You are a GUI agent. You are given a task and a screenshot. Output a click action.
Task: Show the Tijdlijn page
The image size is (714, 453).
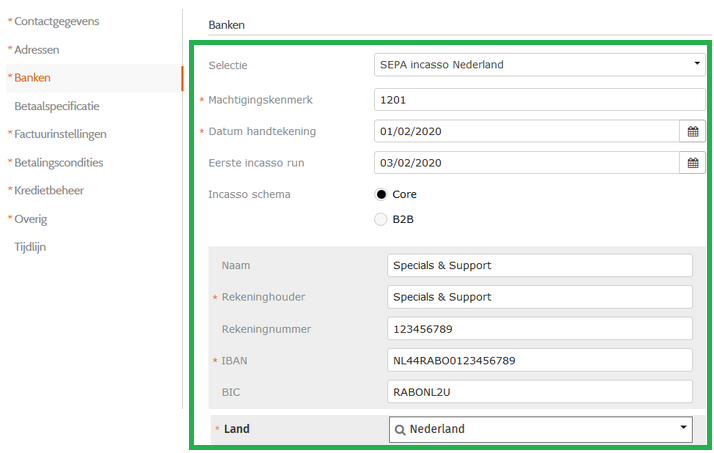pyautogui.click(x=30, y=246)
